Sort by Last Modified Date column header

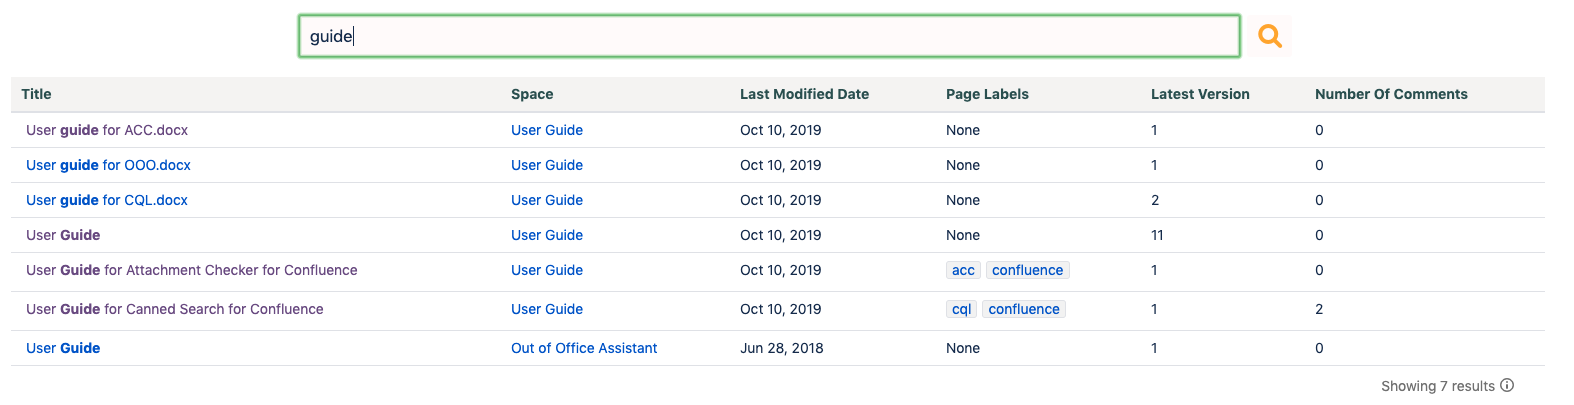coord(804,94)
